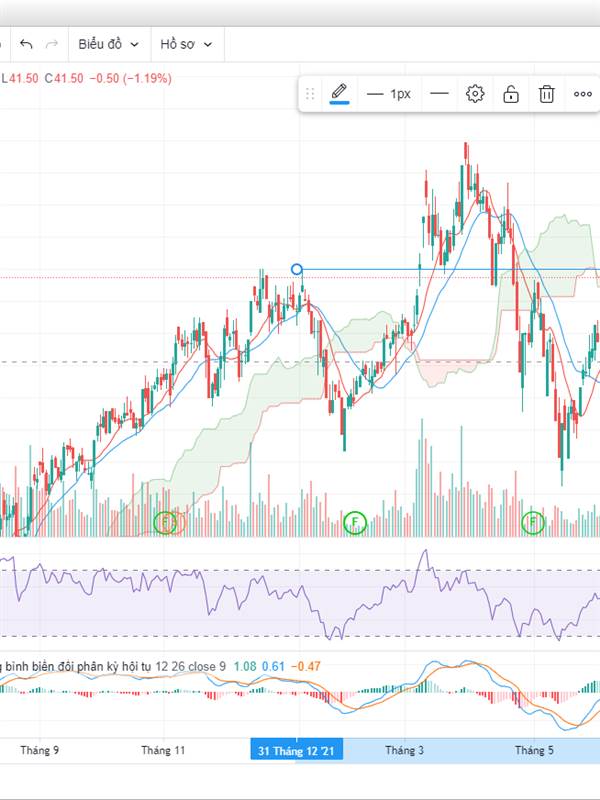The height and width of the screenshot is (800, 600).
Task: Open more options three-dots menu
Action: pos(583,94)
